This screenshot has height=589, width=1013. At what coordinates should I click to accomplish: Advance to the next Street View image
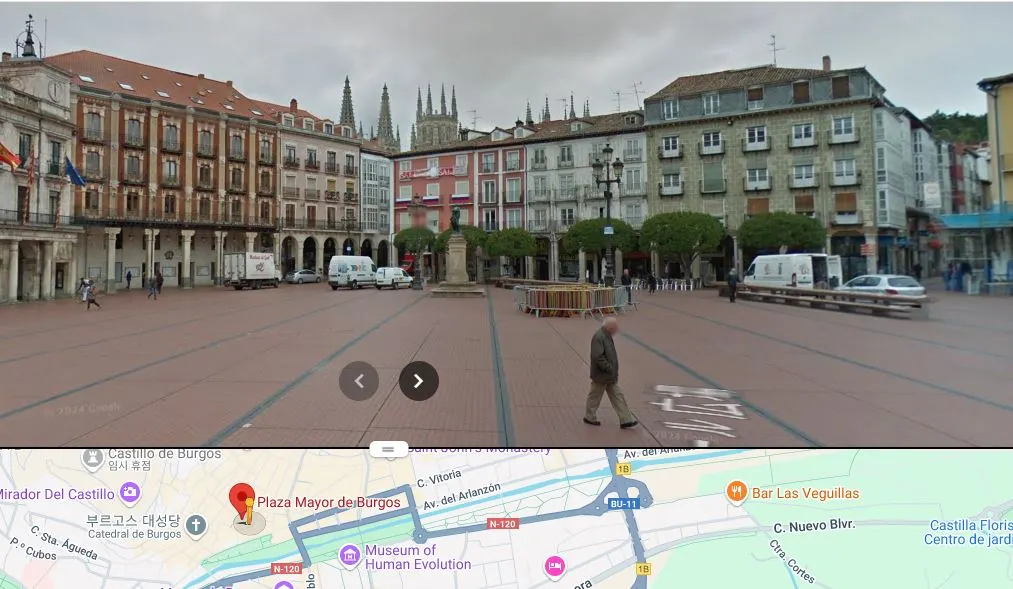(x=419, y=381)
